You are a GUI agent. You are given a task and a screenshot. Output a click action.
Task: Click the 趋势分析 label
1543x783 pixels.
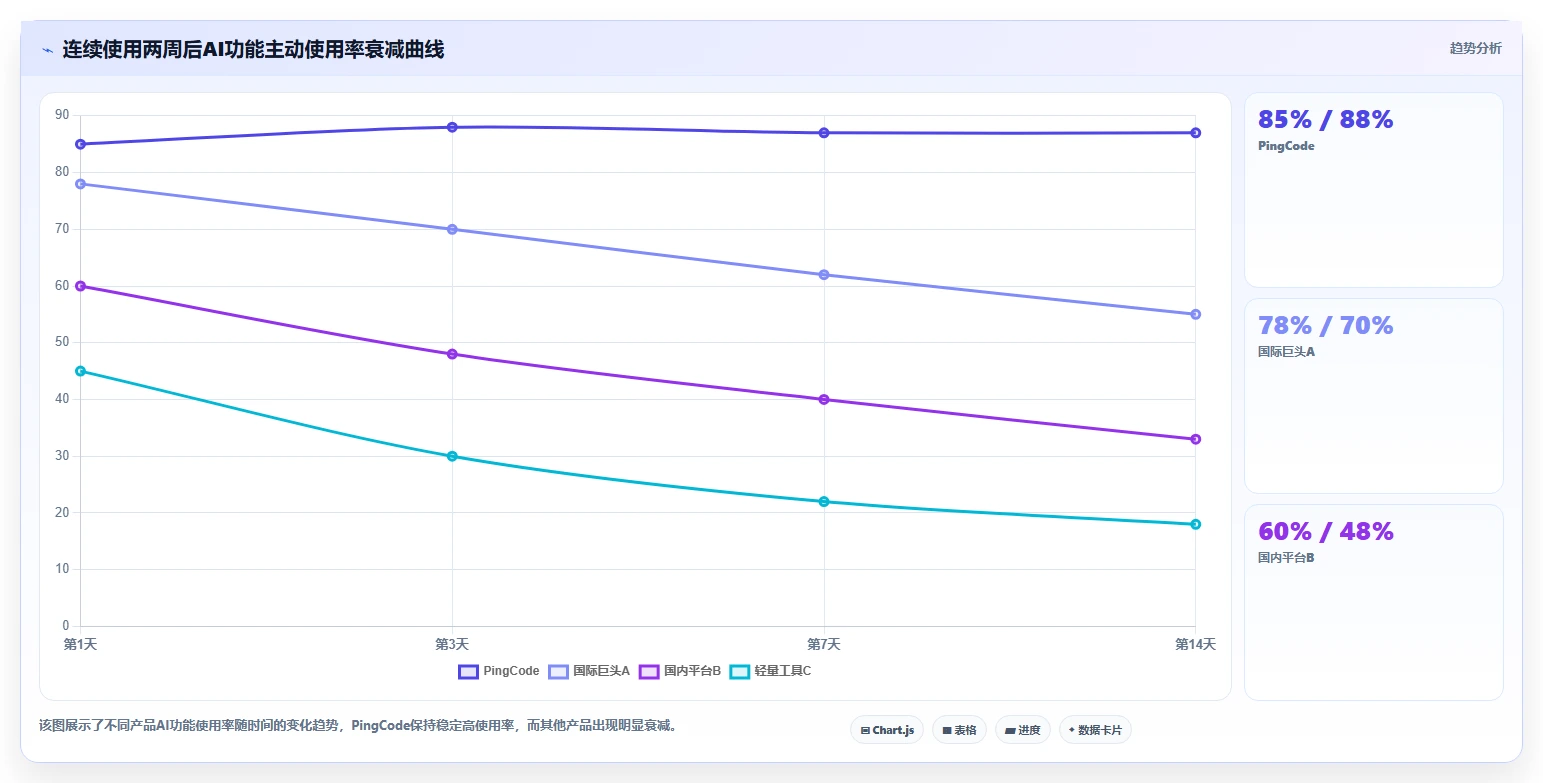pyautogui.click(x=1475, y=48)
